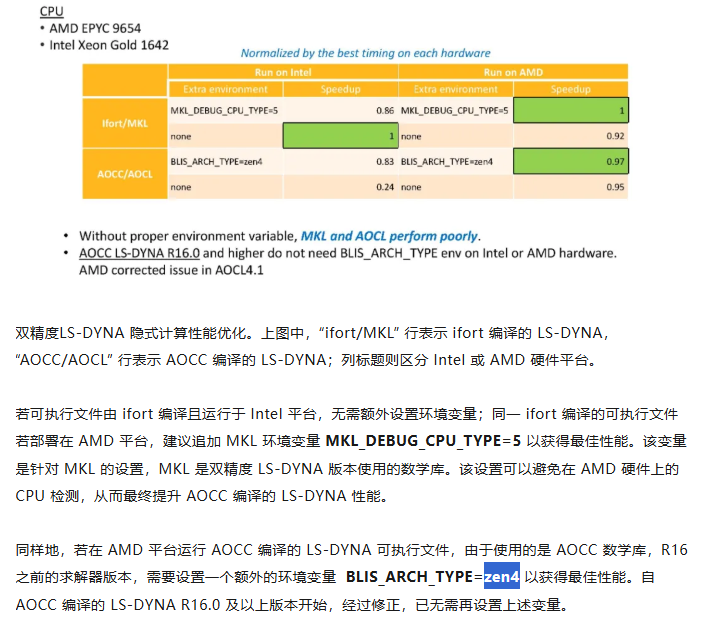Viewport: 706px width, 626px height.
Task: Click the italic caption 'Normalized by the best timing'
Action: (365, 53)
